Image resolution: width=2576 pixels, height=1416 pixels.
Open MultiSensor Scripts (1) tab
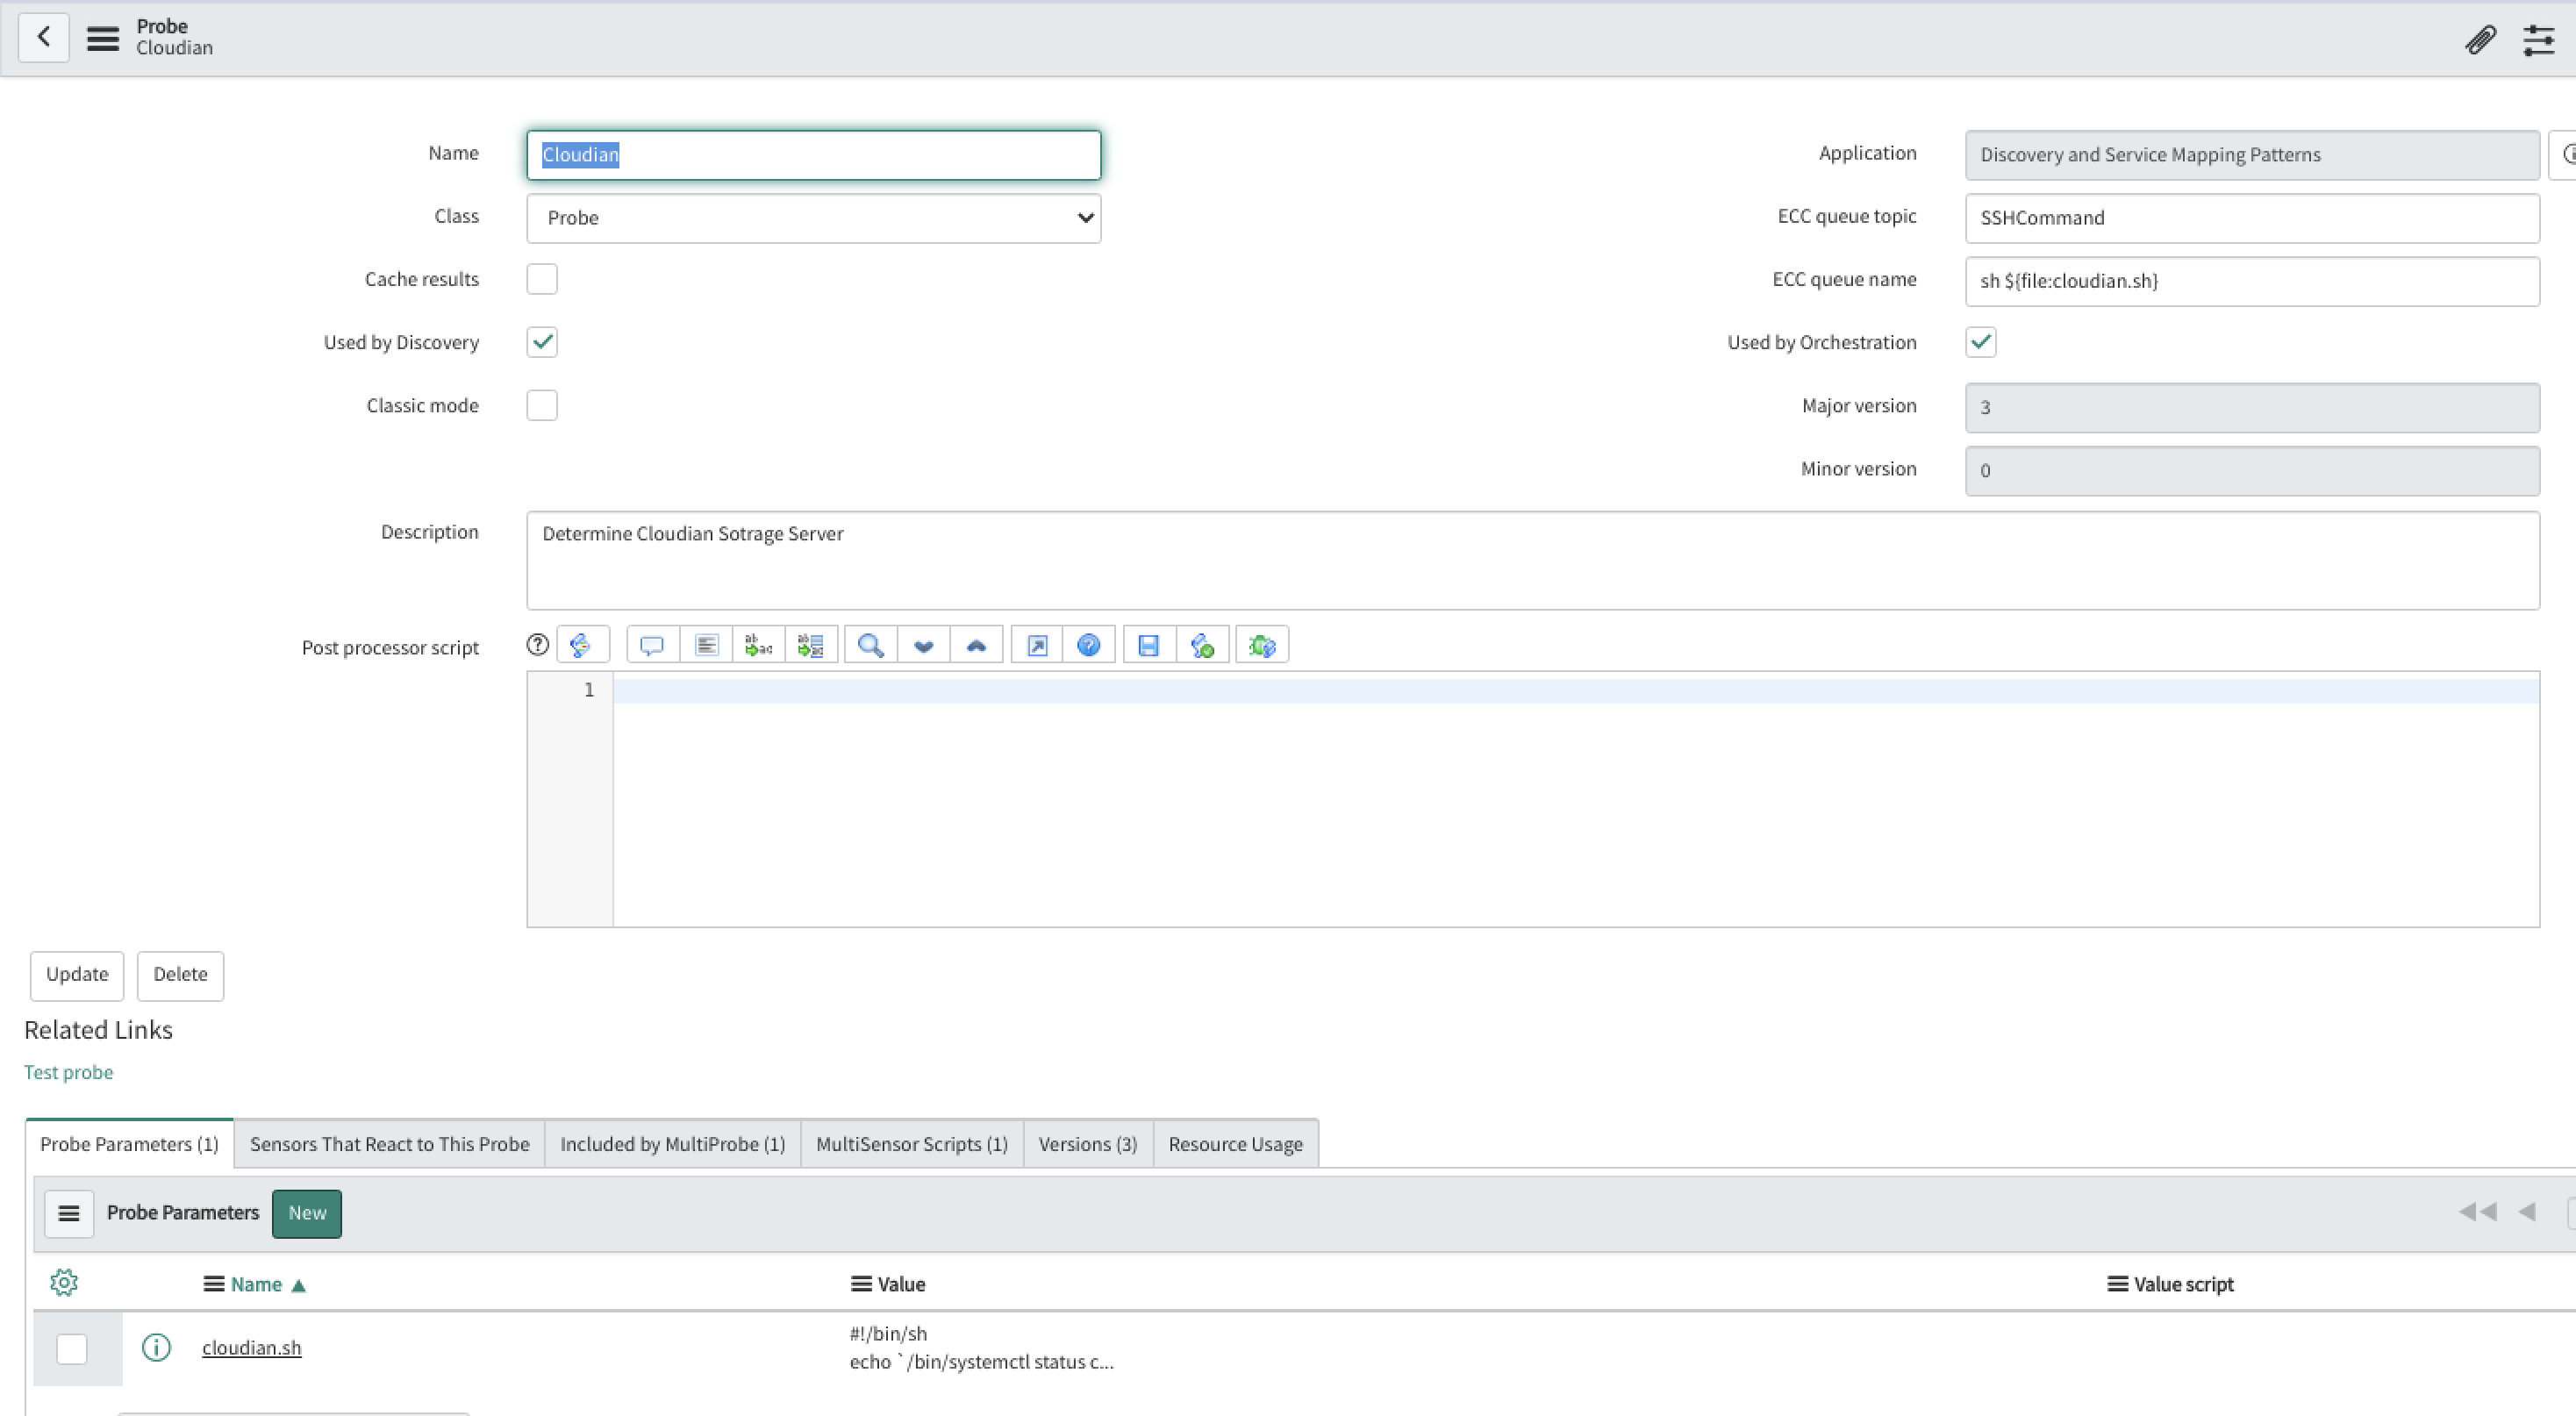click(x=912, y=1144)
